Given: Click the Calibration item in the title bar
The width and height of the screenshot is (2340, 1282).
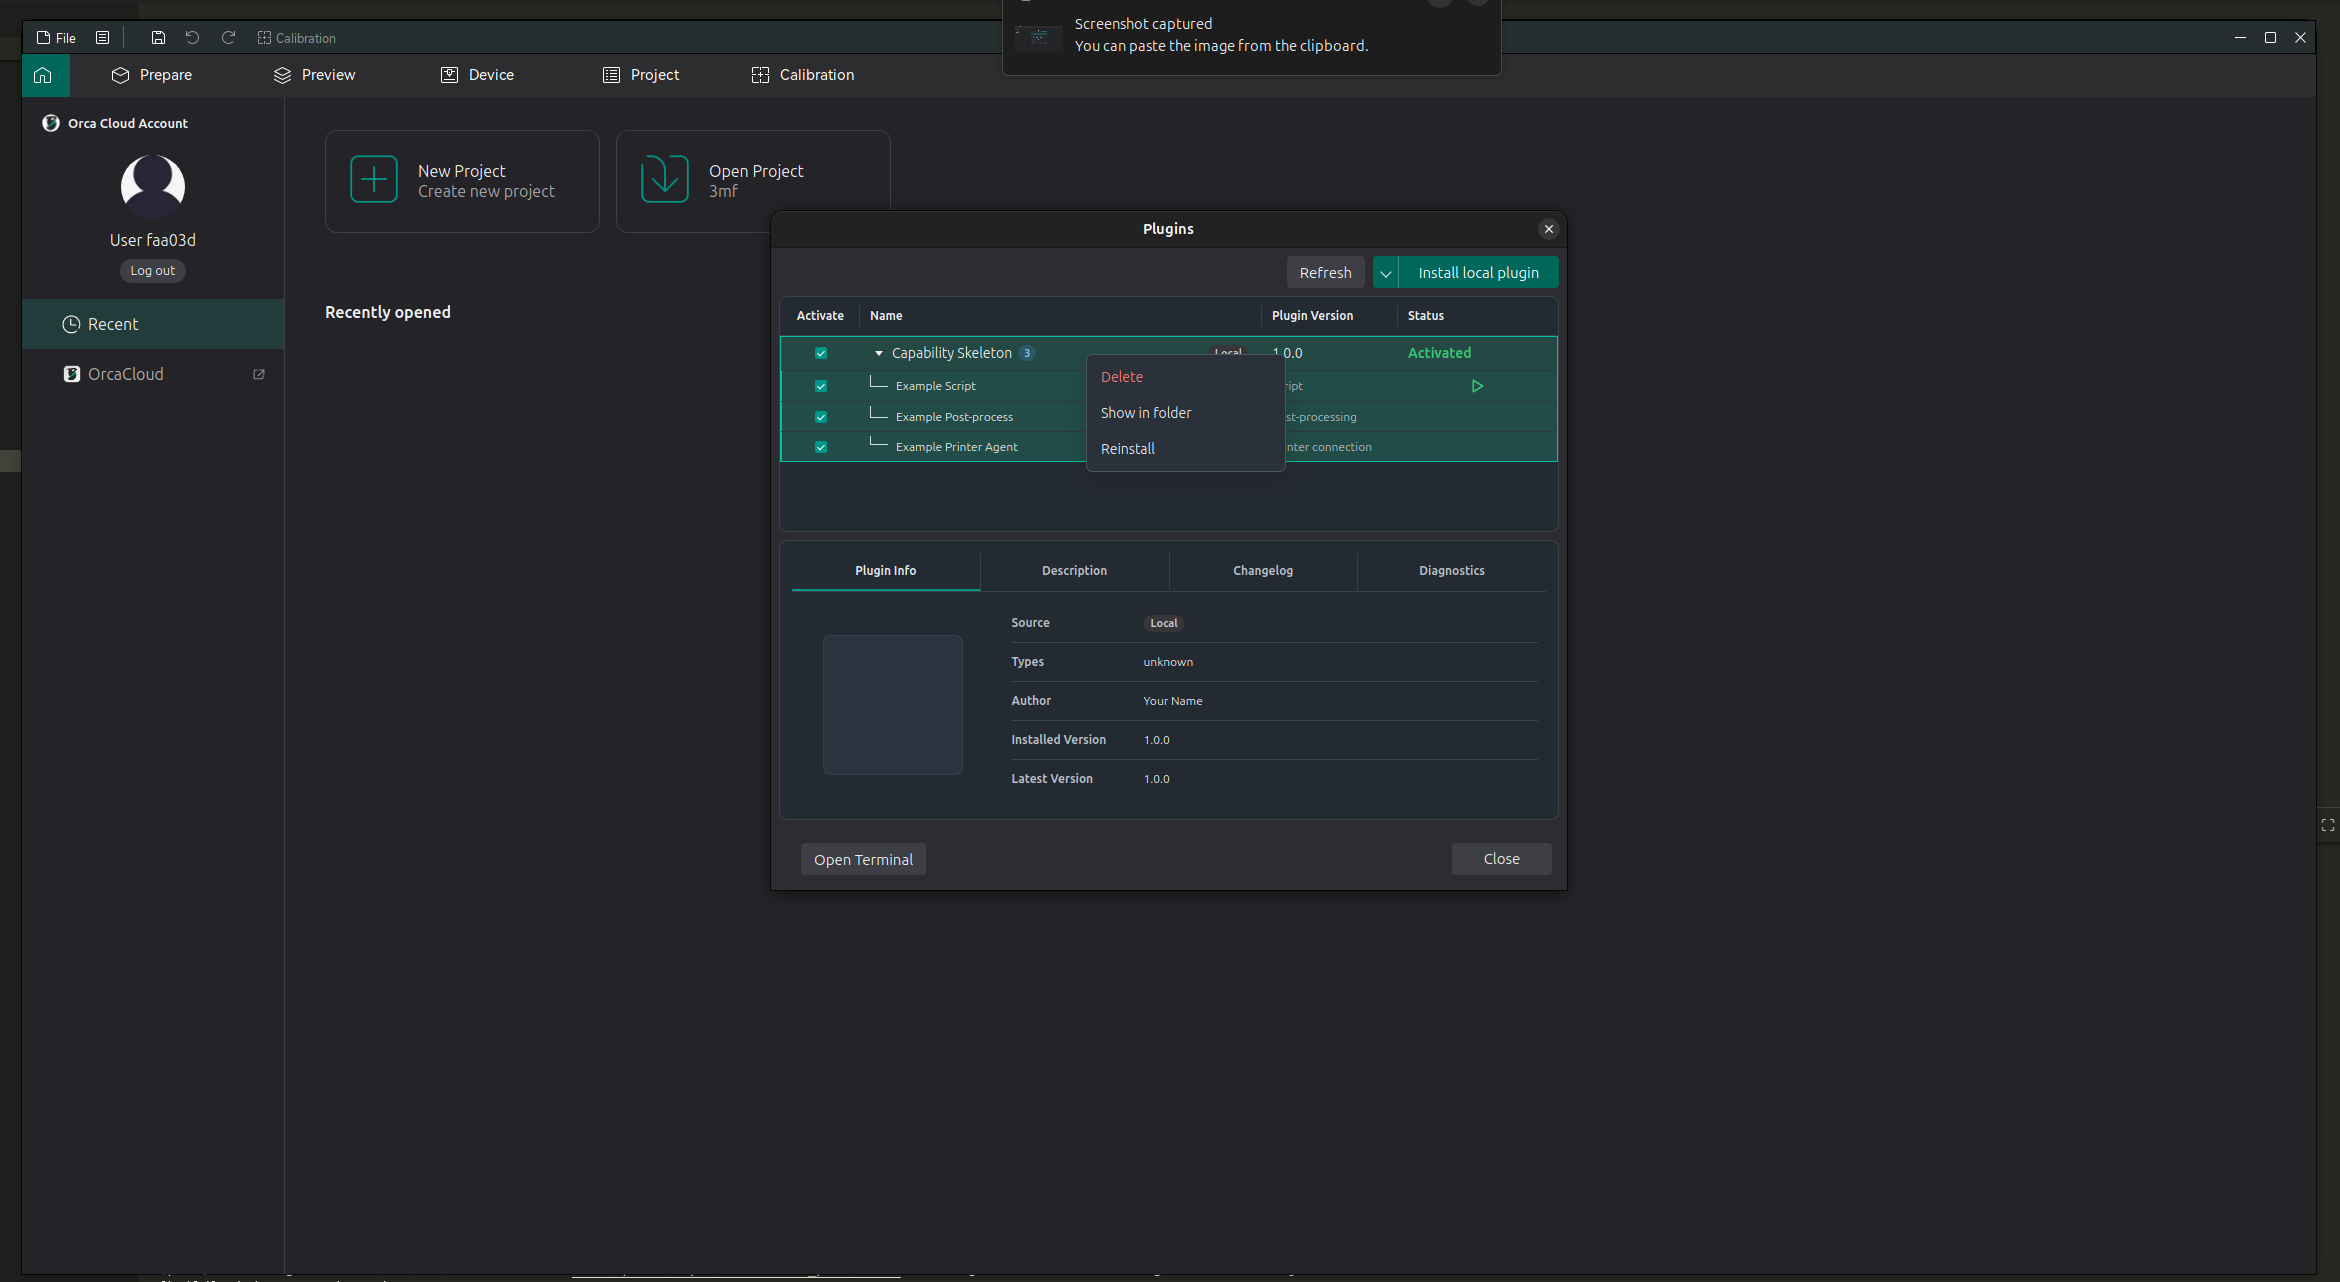Looking at the screenshot, I should coord(296,38).
